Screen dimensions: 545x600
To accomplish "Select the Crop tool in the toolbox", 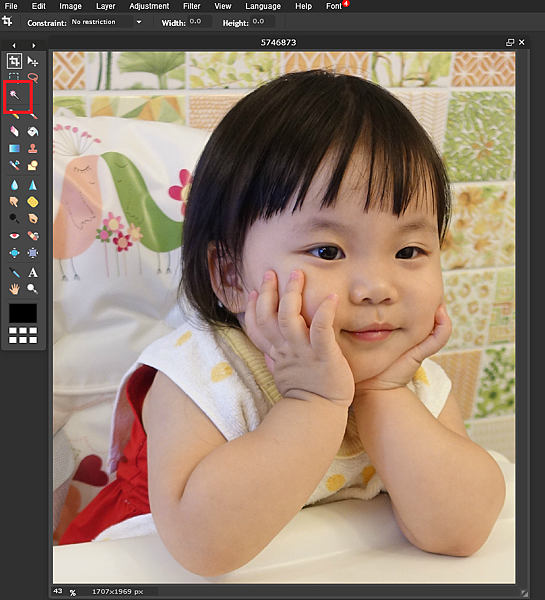I will click(14, 61).
